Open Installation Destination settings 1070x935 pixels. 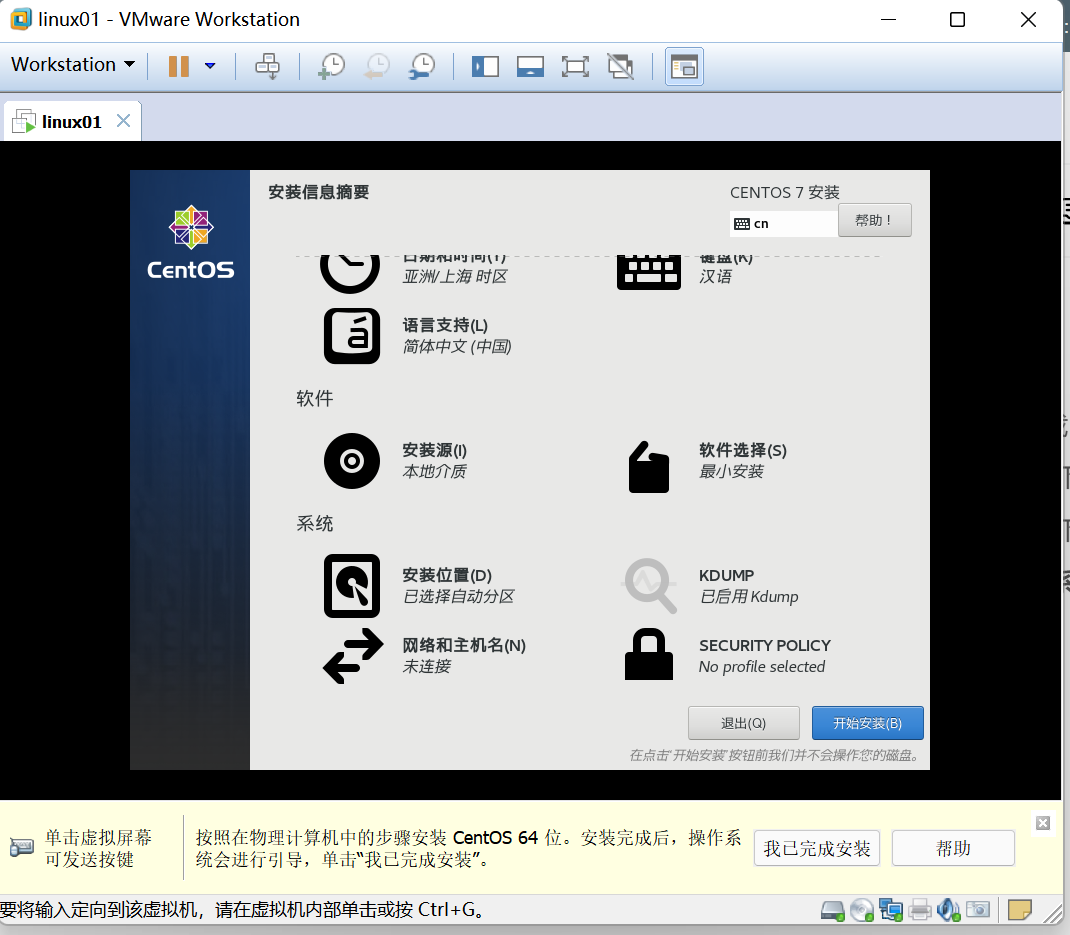419,586
